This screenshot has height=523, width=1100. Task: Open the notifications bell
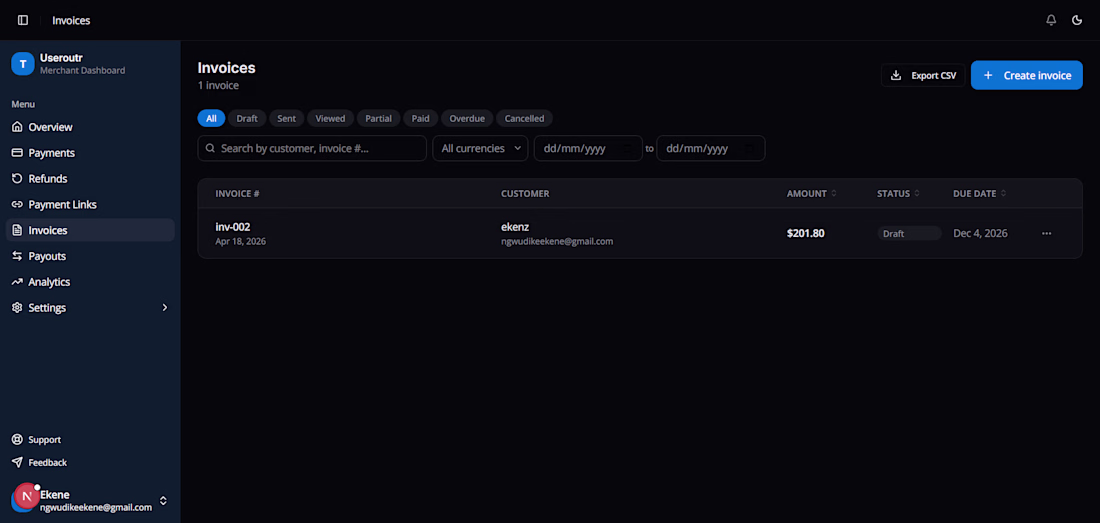pyautogui.click(x=1051, y=20)
